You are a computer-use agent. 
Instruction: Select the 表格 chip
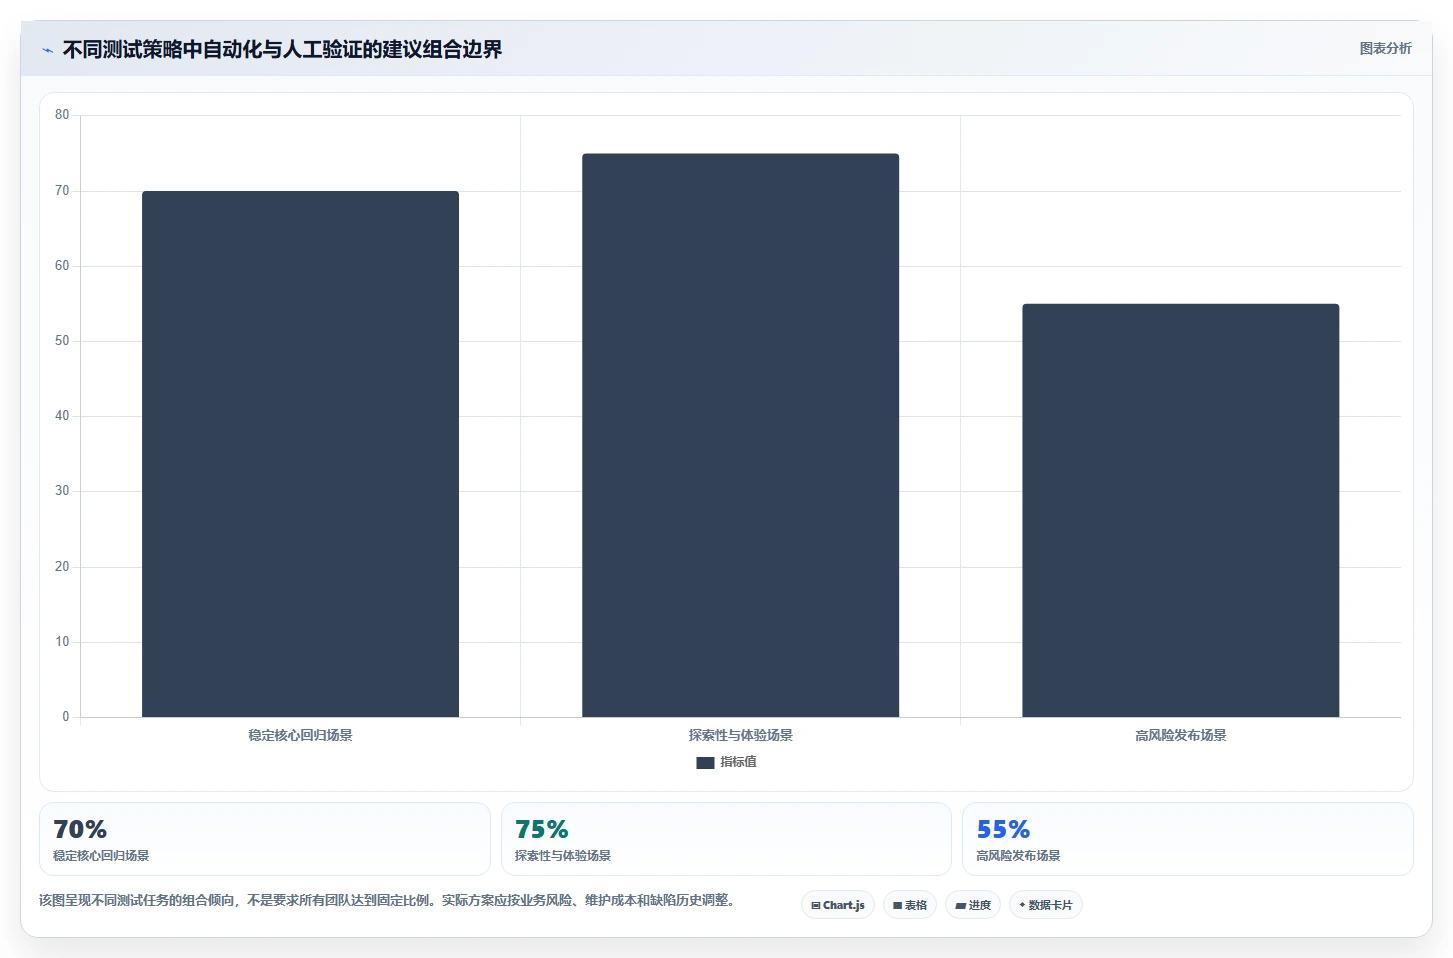(x=910, y=905)
